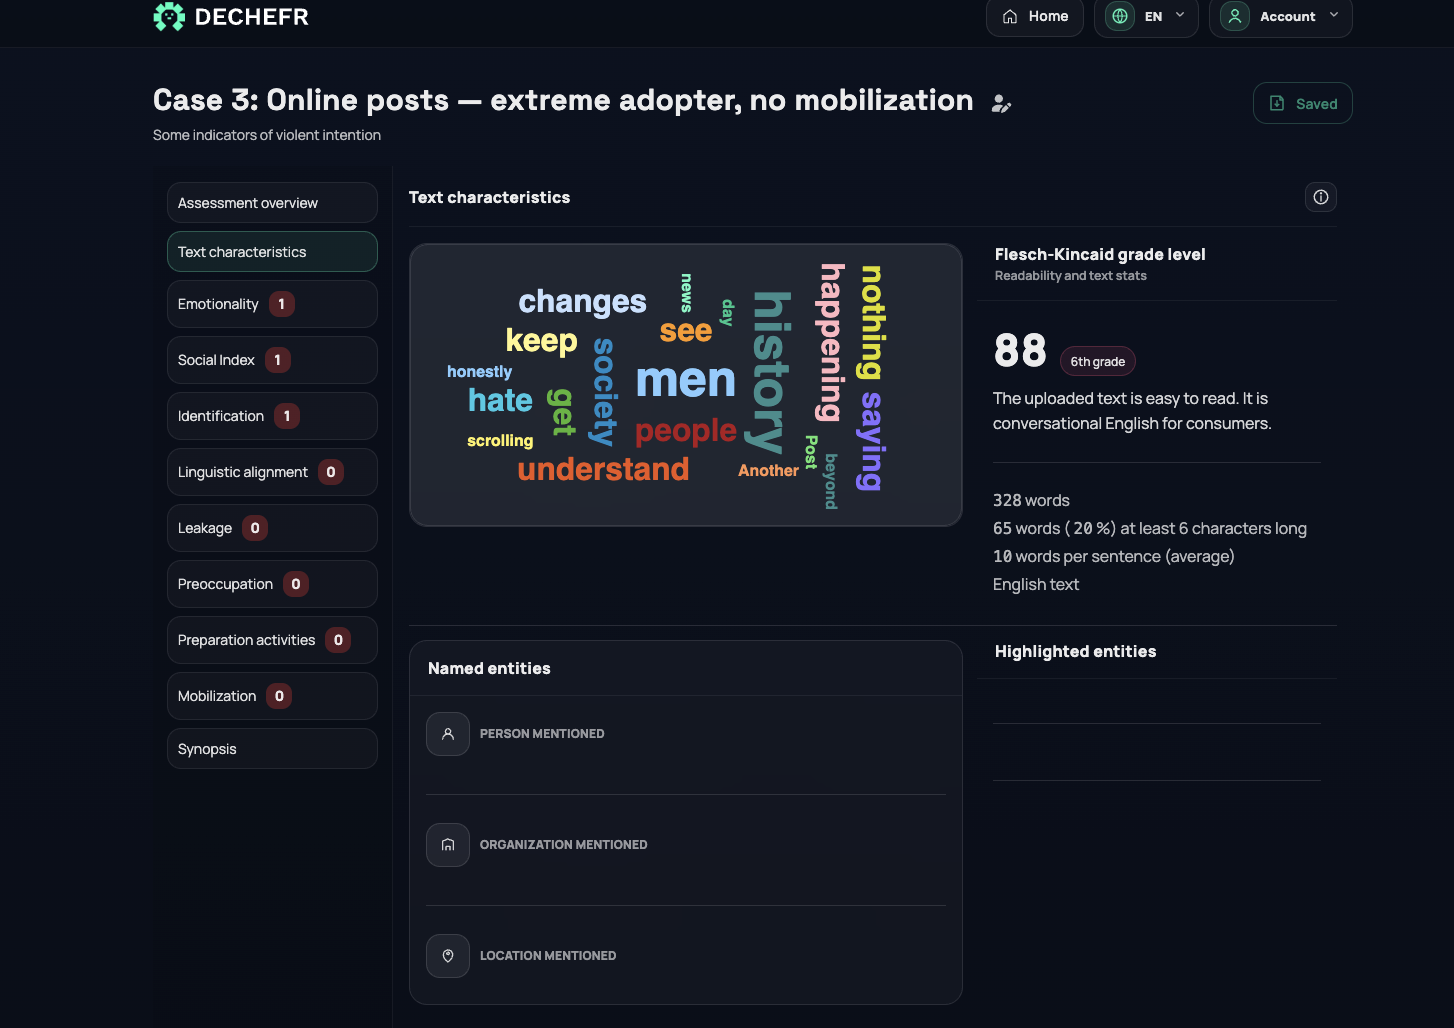Image resolution: width=1454 pixels, height=1028 pixels.
Task: Select the Preoccupation section
Action: [272, 584]
